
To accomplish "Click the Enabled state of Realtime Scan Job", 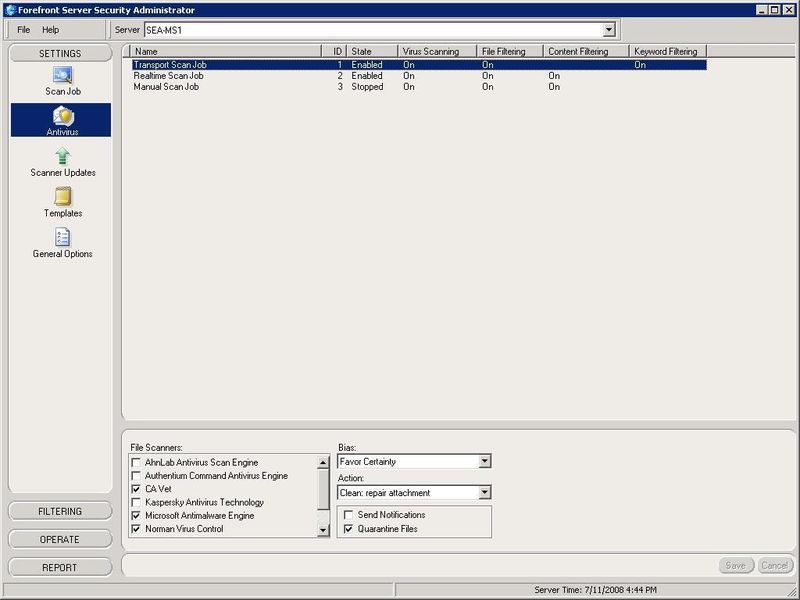I will tap(367, 76).
